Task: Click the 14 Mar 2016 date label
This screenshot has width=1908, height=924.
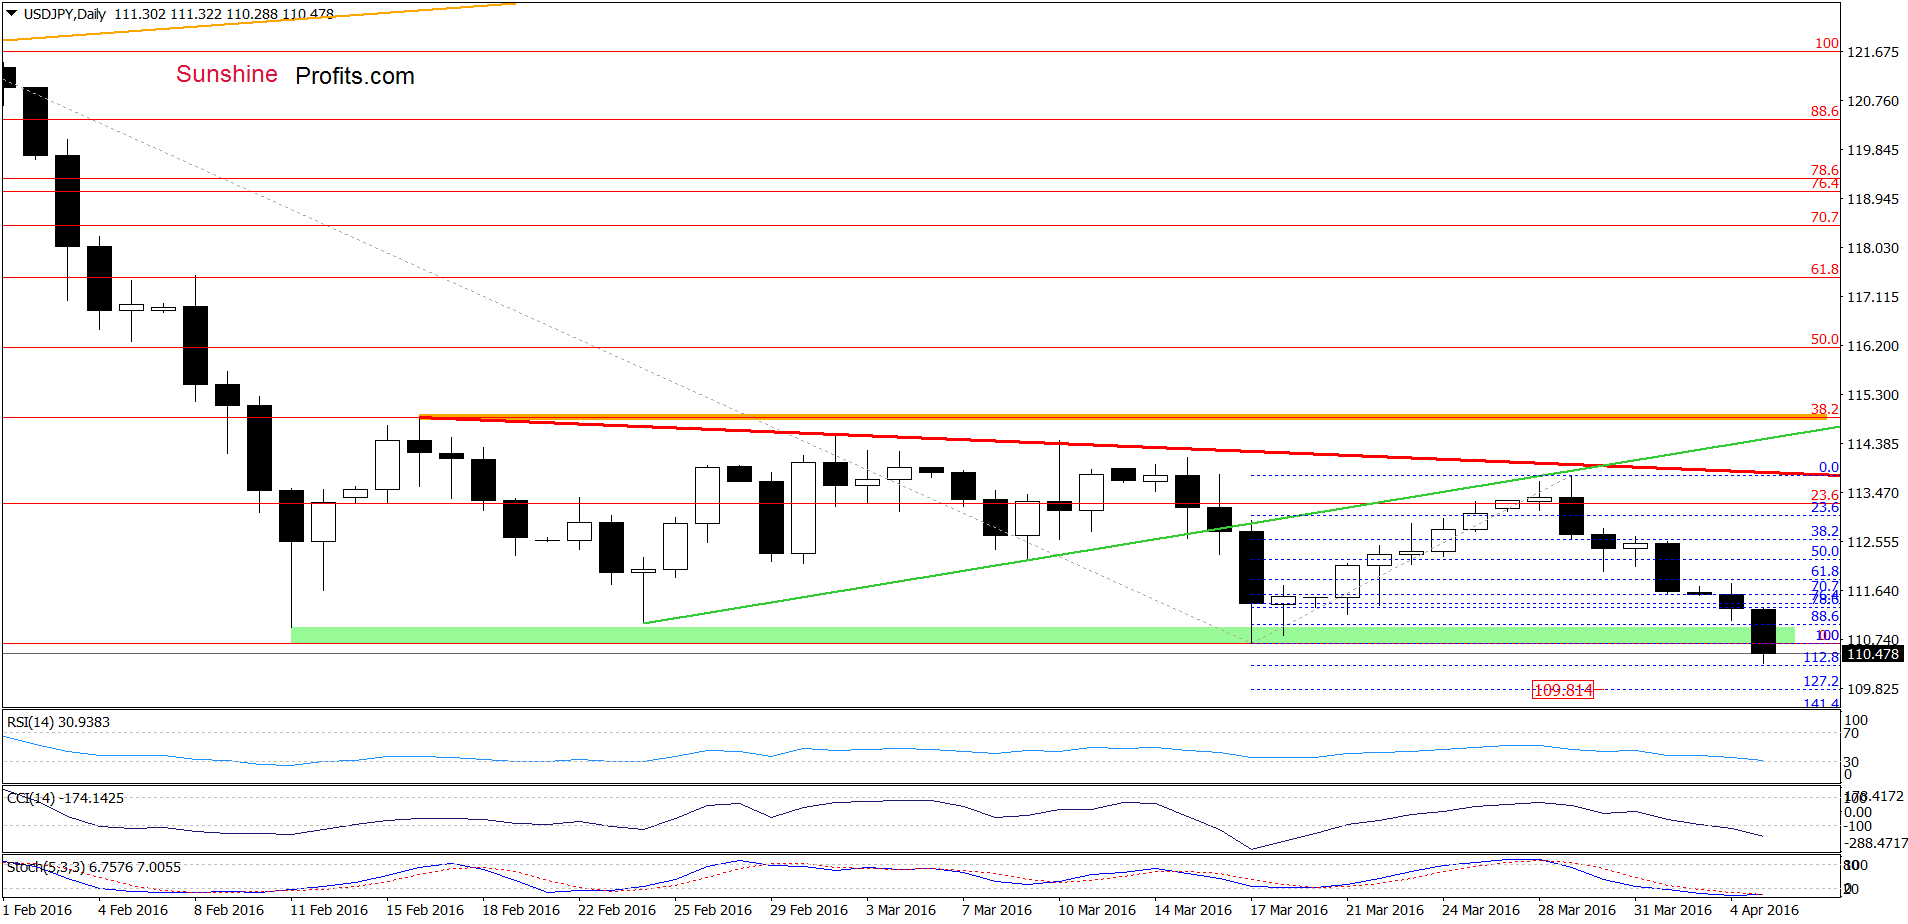Action: coord(1193,910)
